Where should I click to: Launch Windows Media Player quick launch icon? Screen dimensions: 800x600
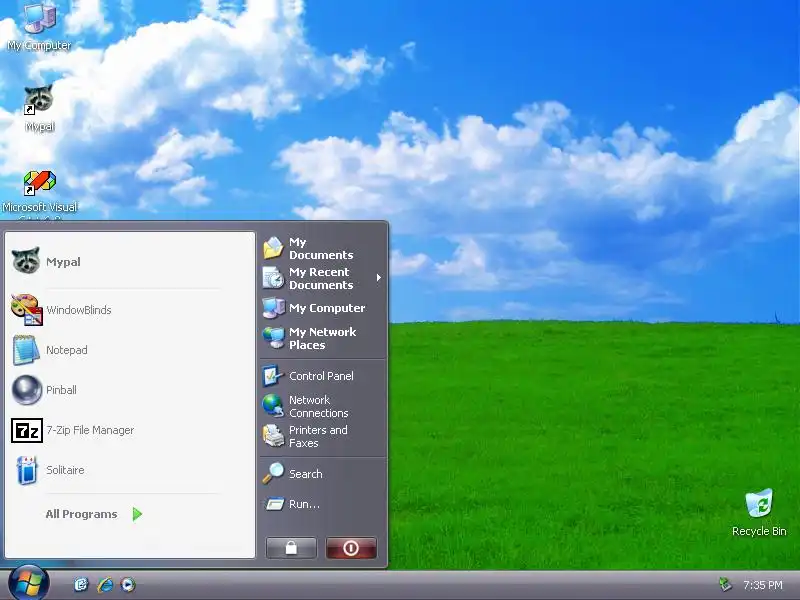[128, 584]
